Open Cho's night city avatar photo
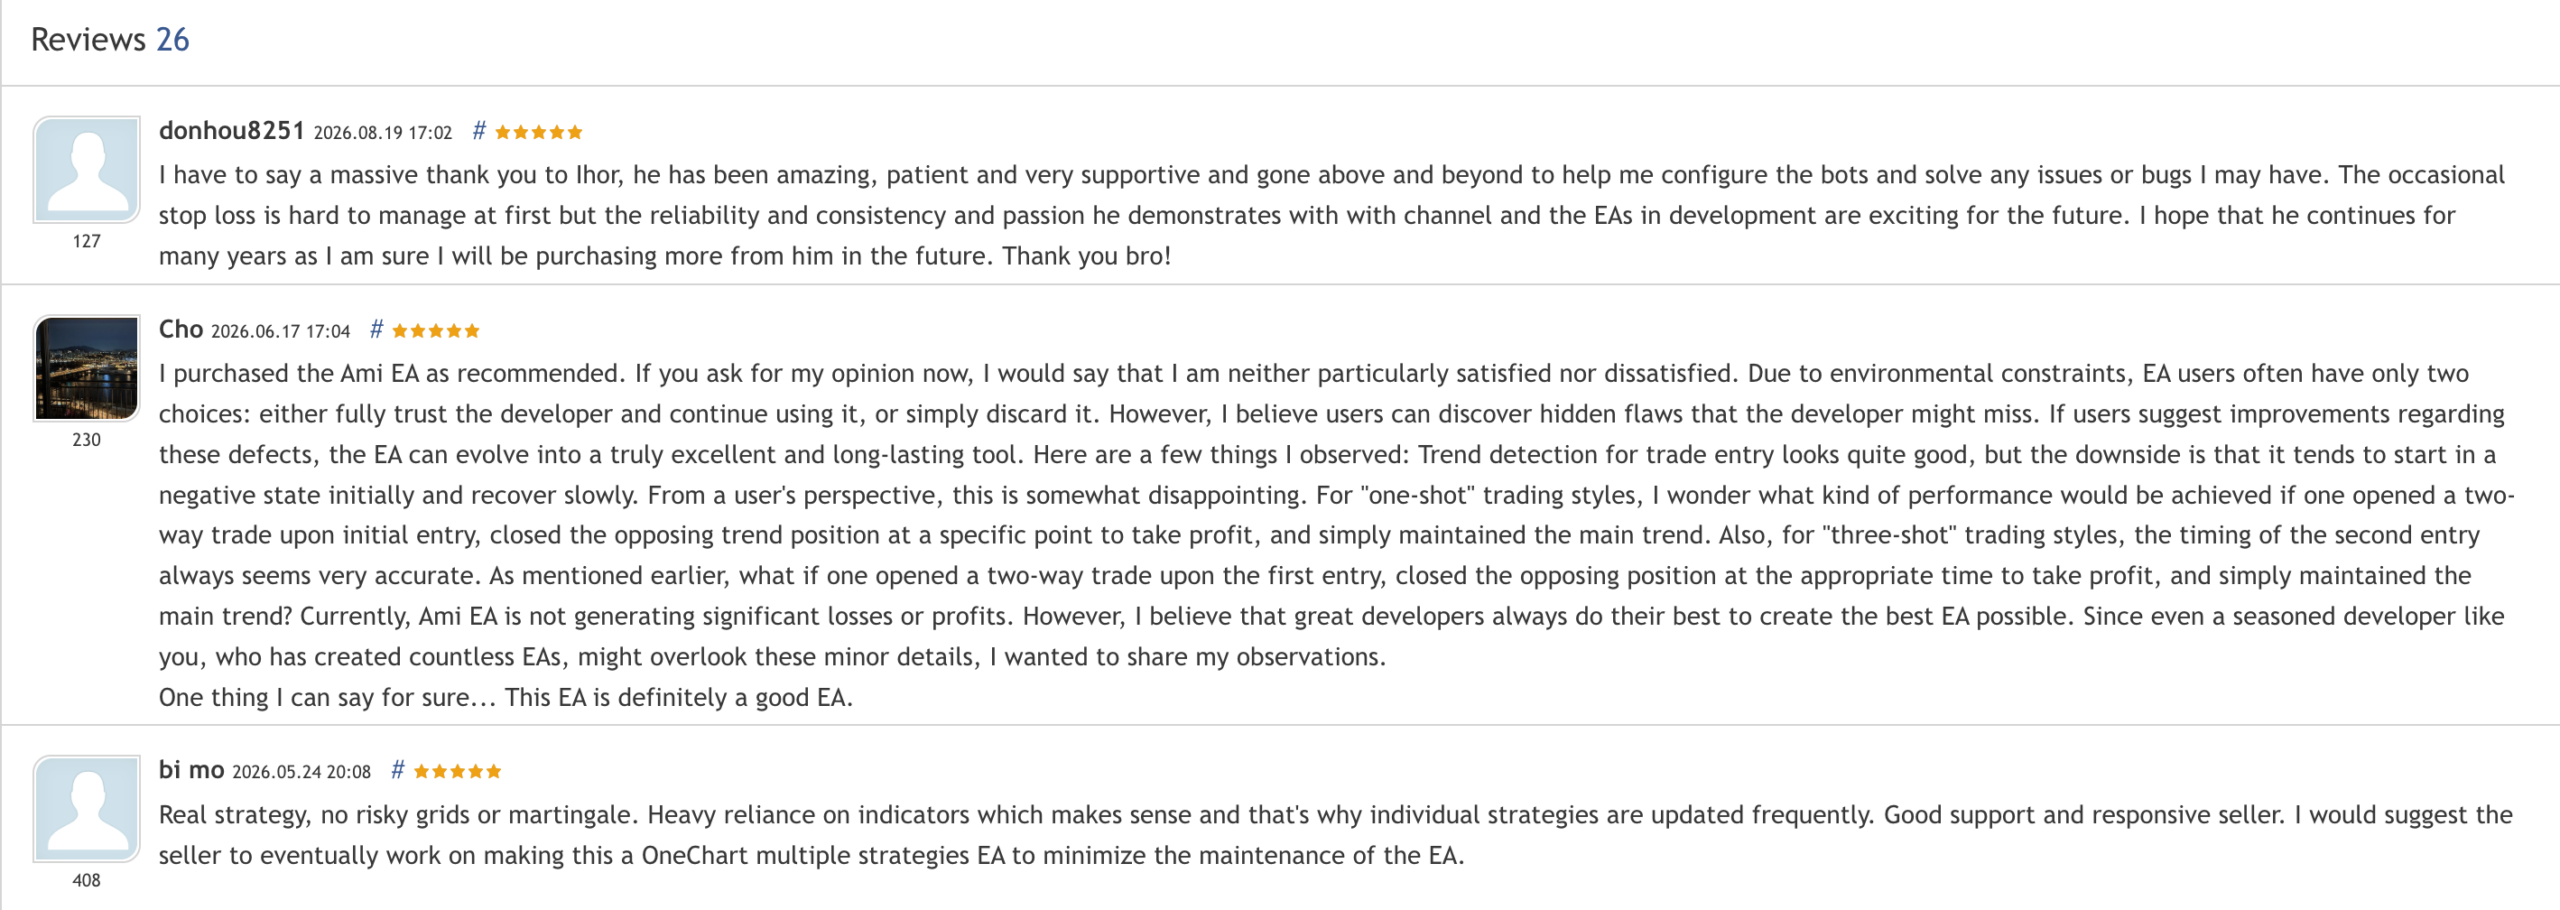The image size is (2560, 910). coord(87,368)
